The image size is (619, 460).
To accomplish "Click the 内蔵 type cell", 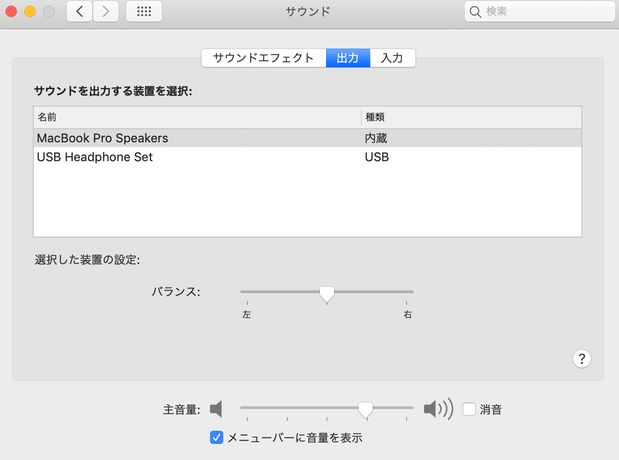I will [x=376, y=138].
